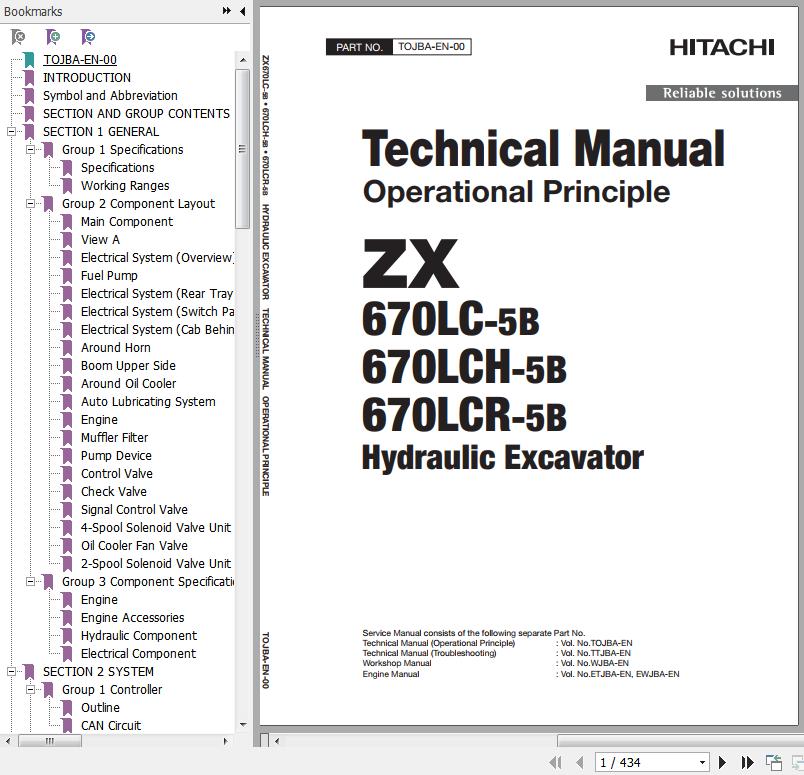Viewport: 804px width, 775px height.
Task: Open Electrical System (Rear Tray) bookmark
Action: coord(157,293)
